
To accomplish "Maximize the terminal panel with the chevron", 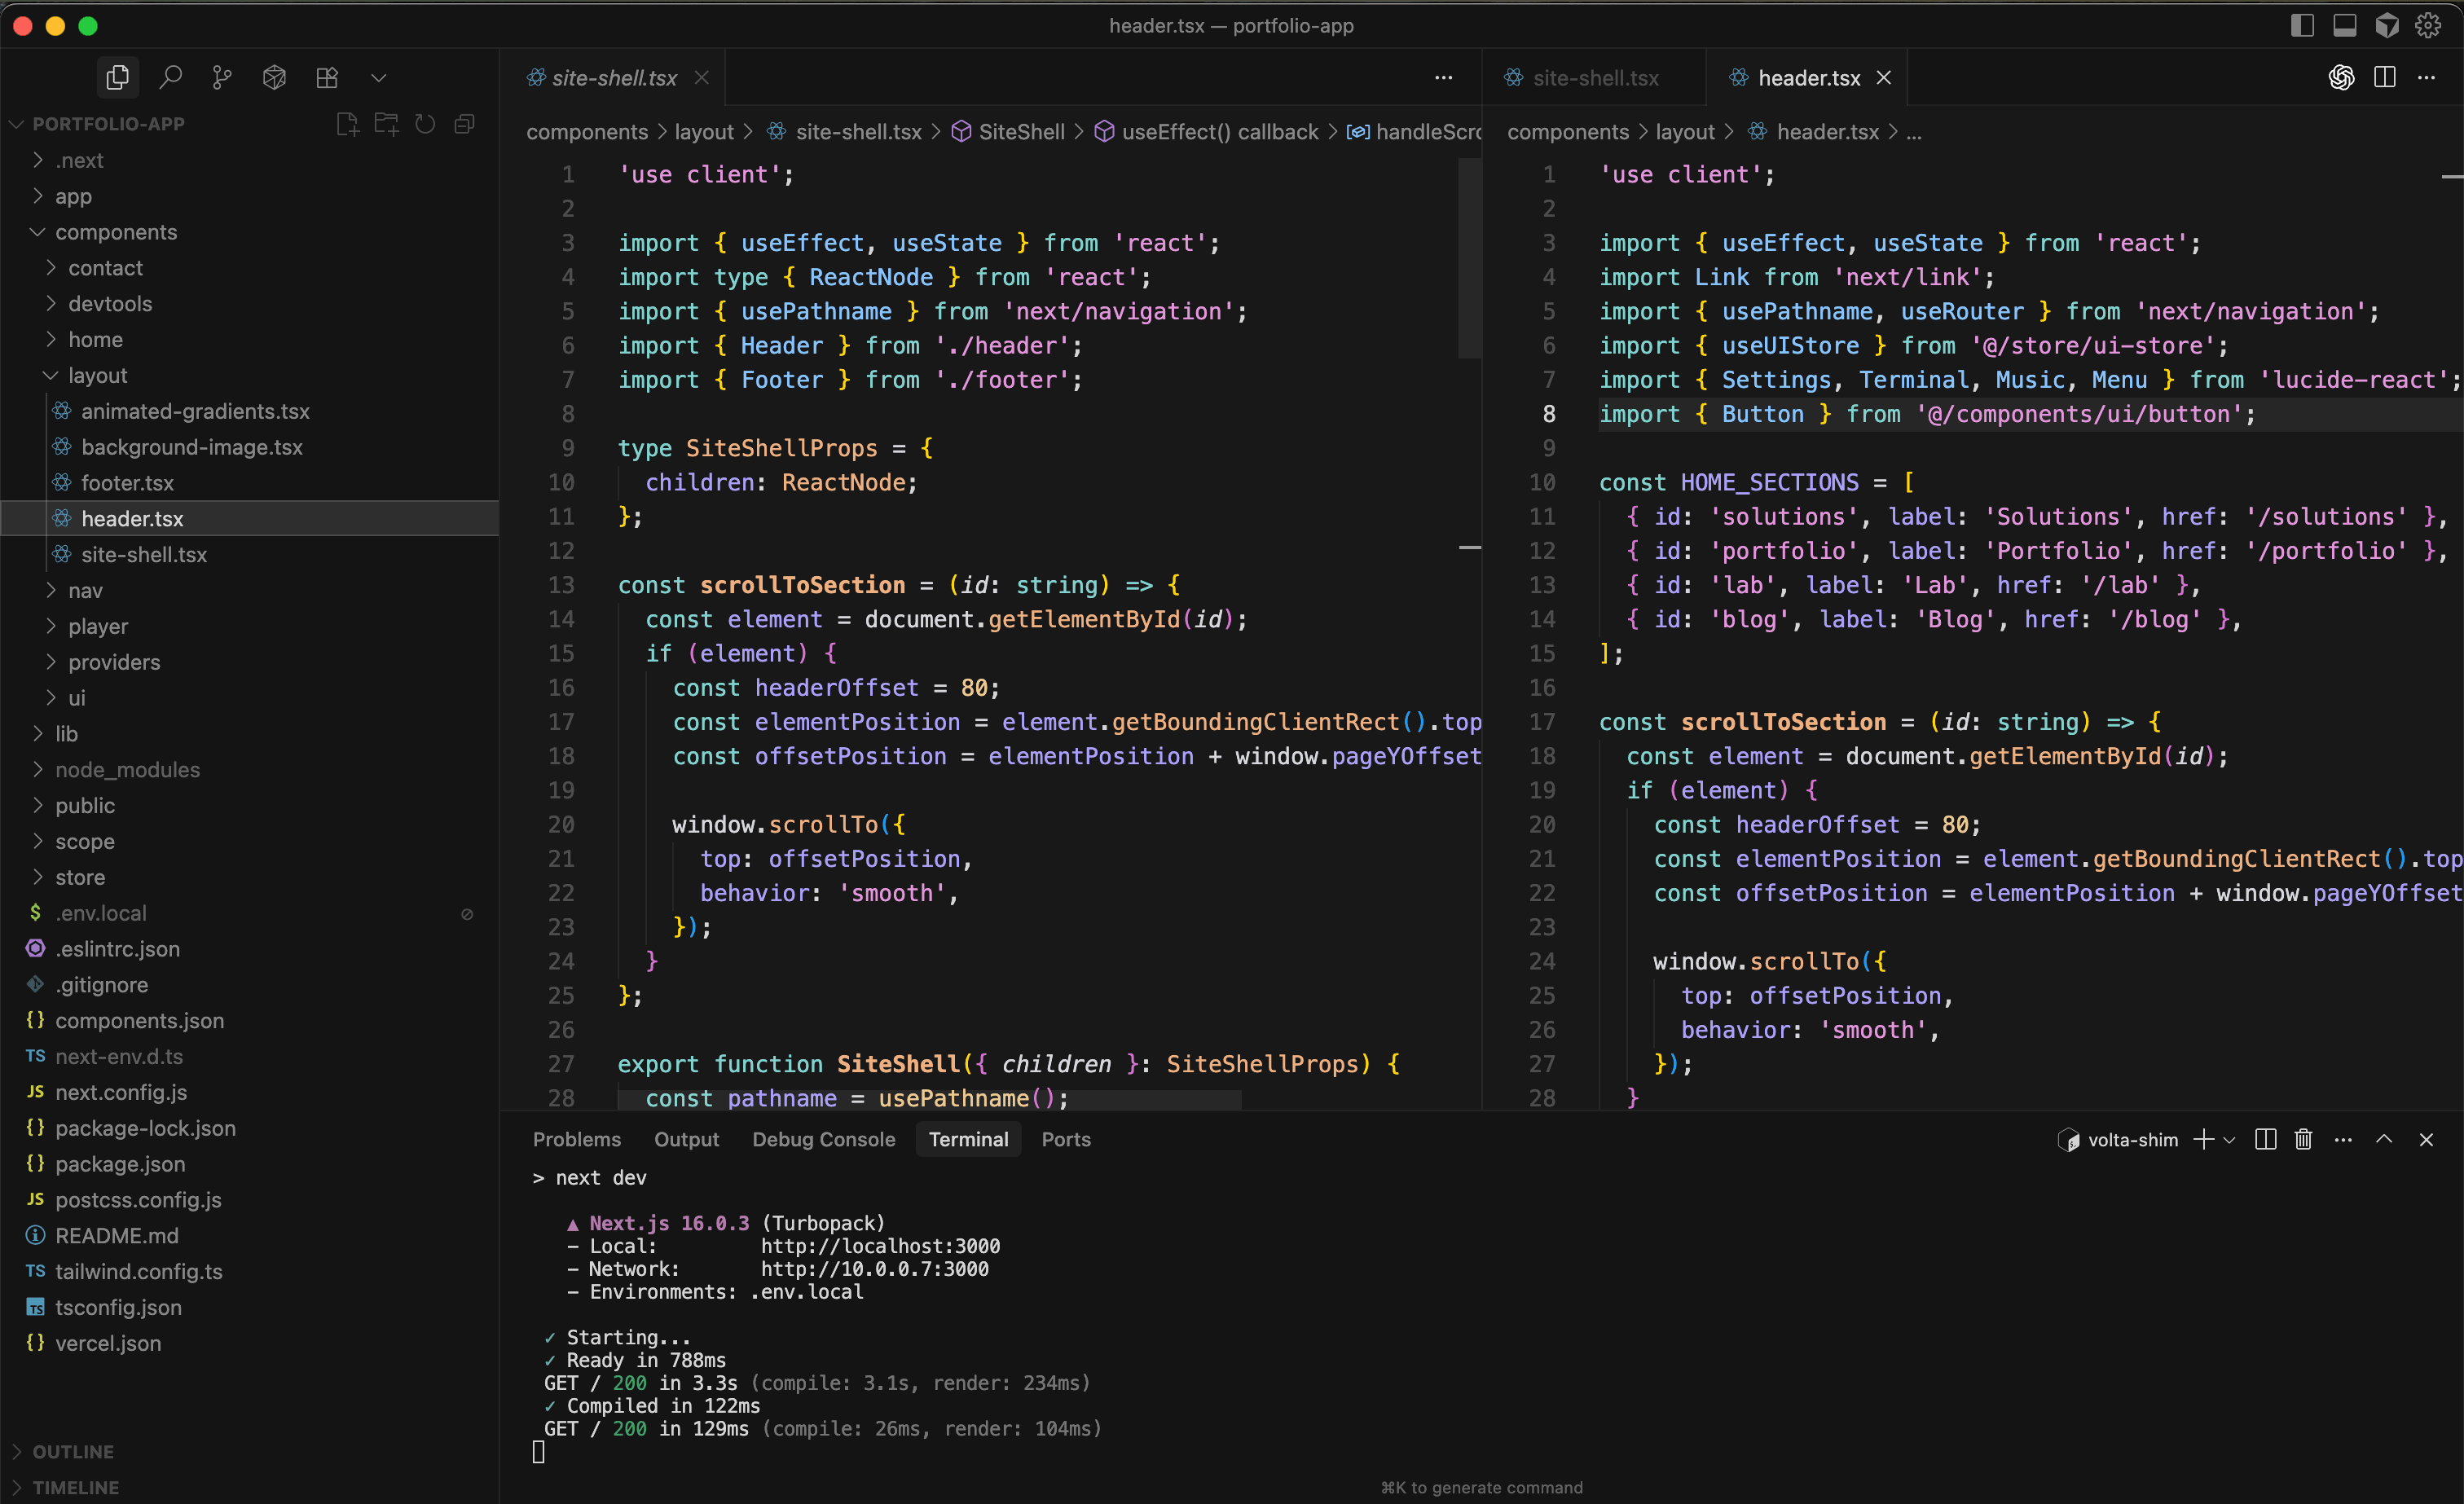I will [x=2385, y=1140].
